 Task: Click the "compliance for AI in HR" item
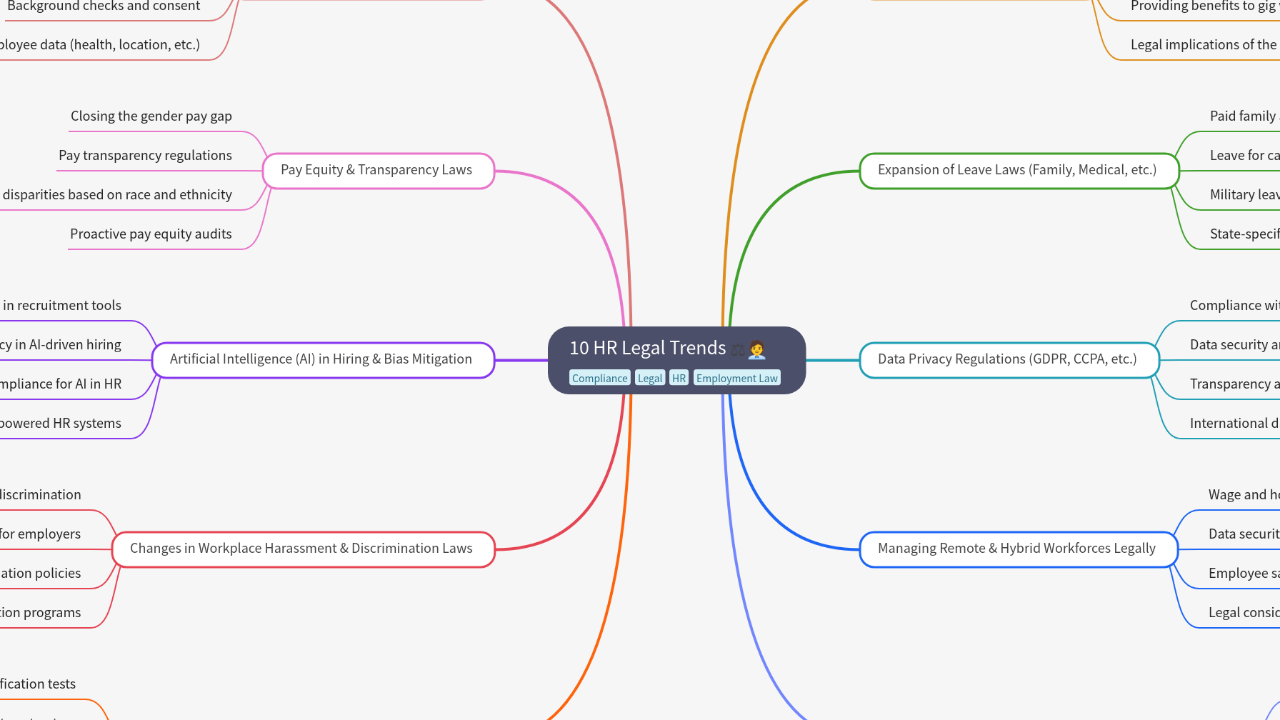tap(61, 384)
